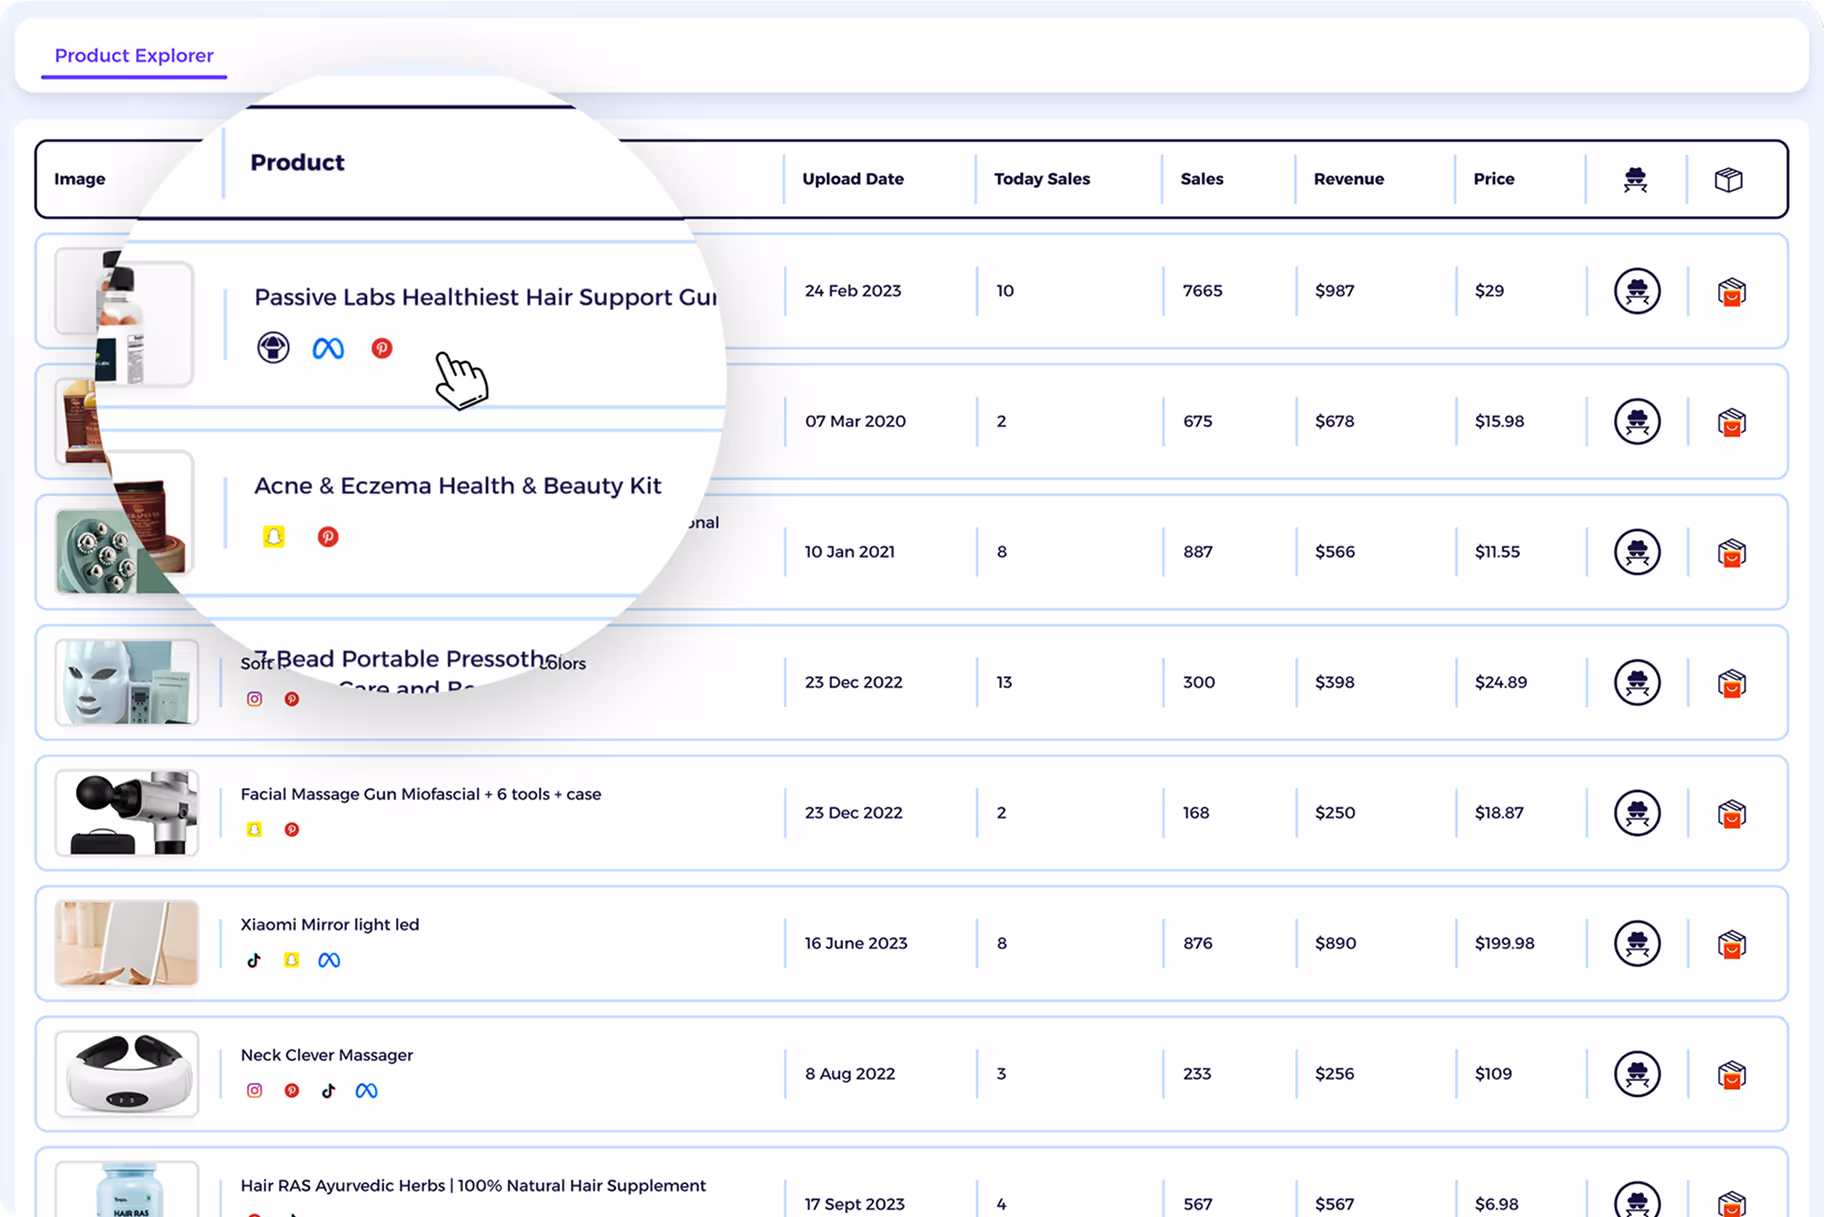Click the TikTok icon under Xiaomi Mirror light led
Image resolution: width=1848 pixels, height=1217 pixels.
tap(254, 960)
